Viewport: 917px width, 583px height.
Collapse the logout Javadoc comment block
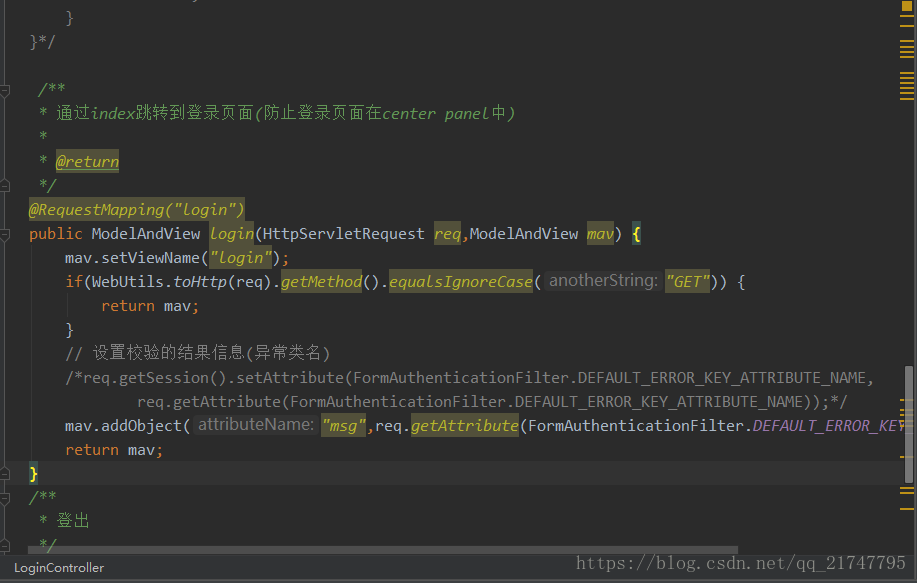(x=6, y=497)
